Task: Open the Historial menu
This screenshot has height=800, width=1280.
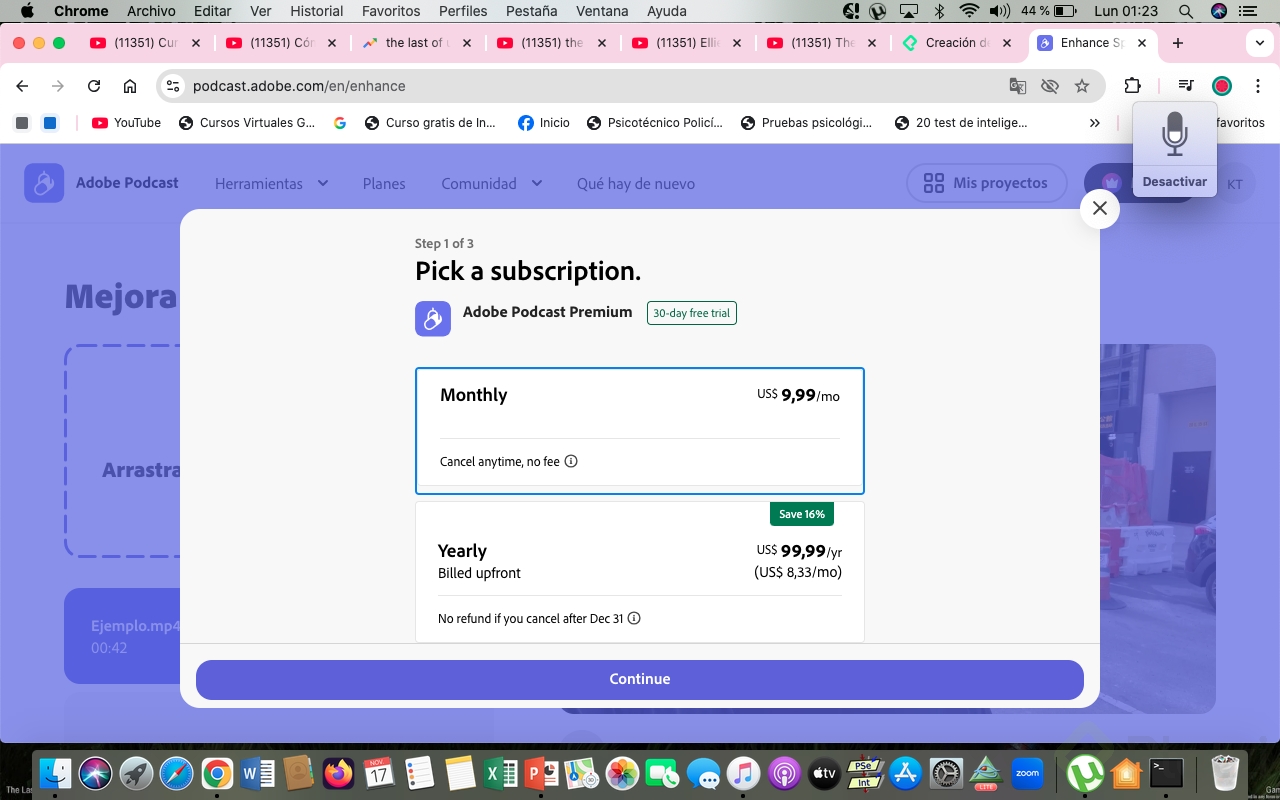Action: [316, 11]
